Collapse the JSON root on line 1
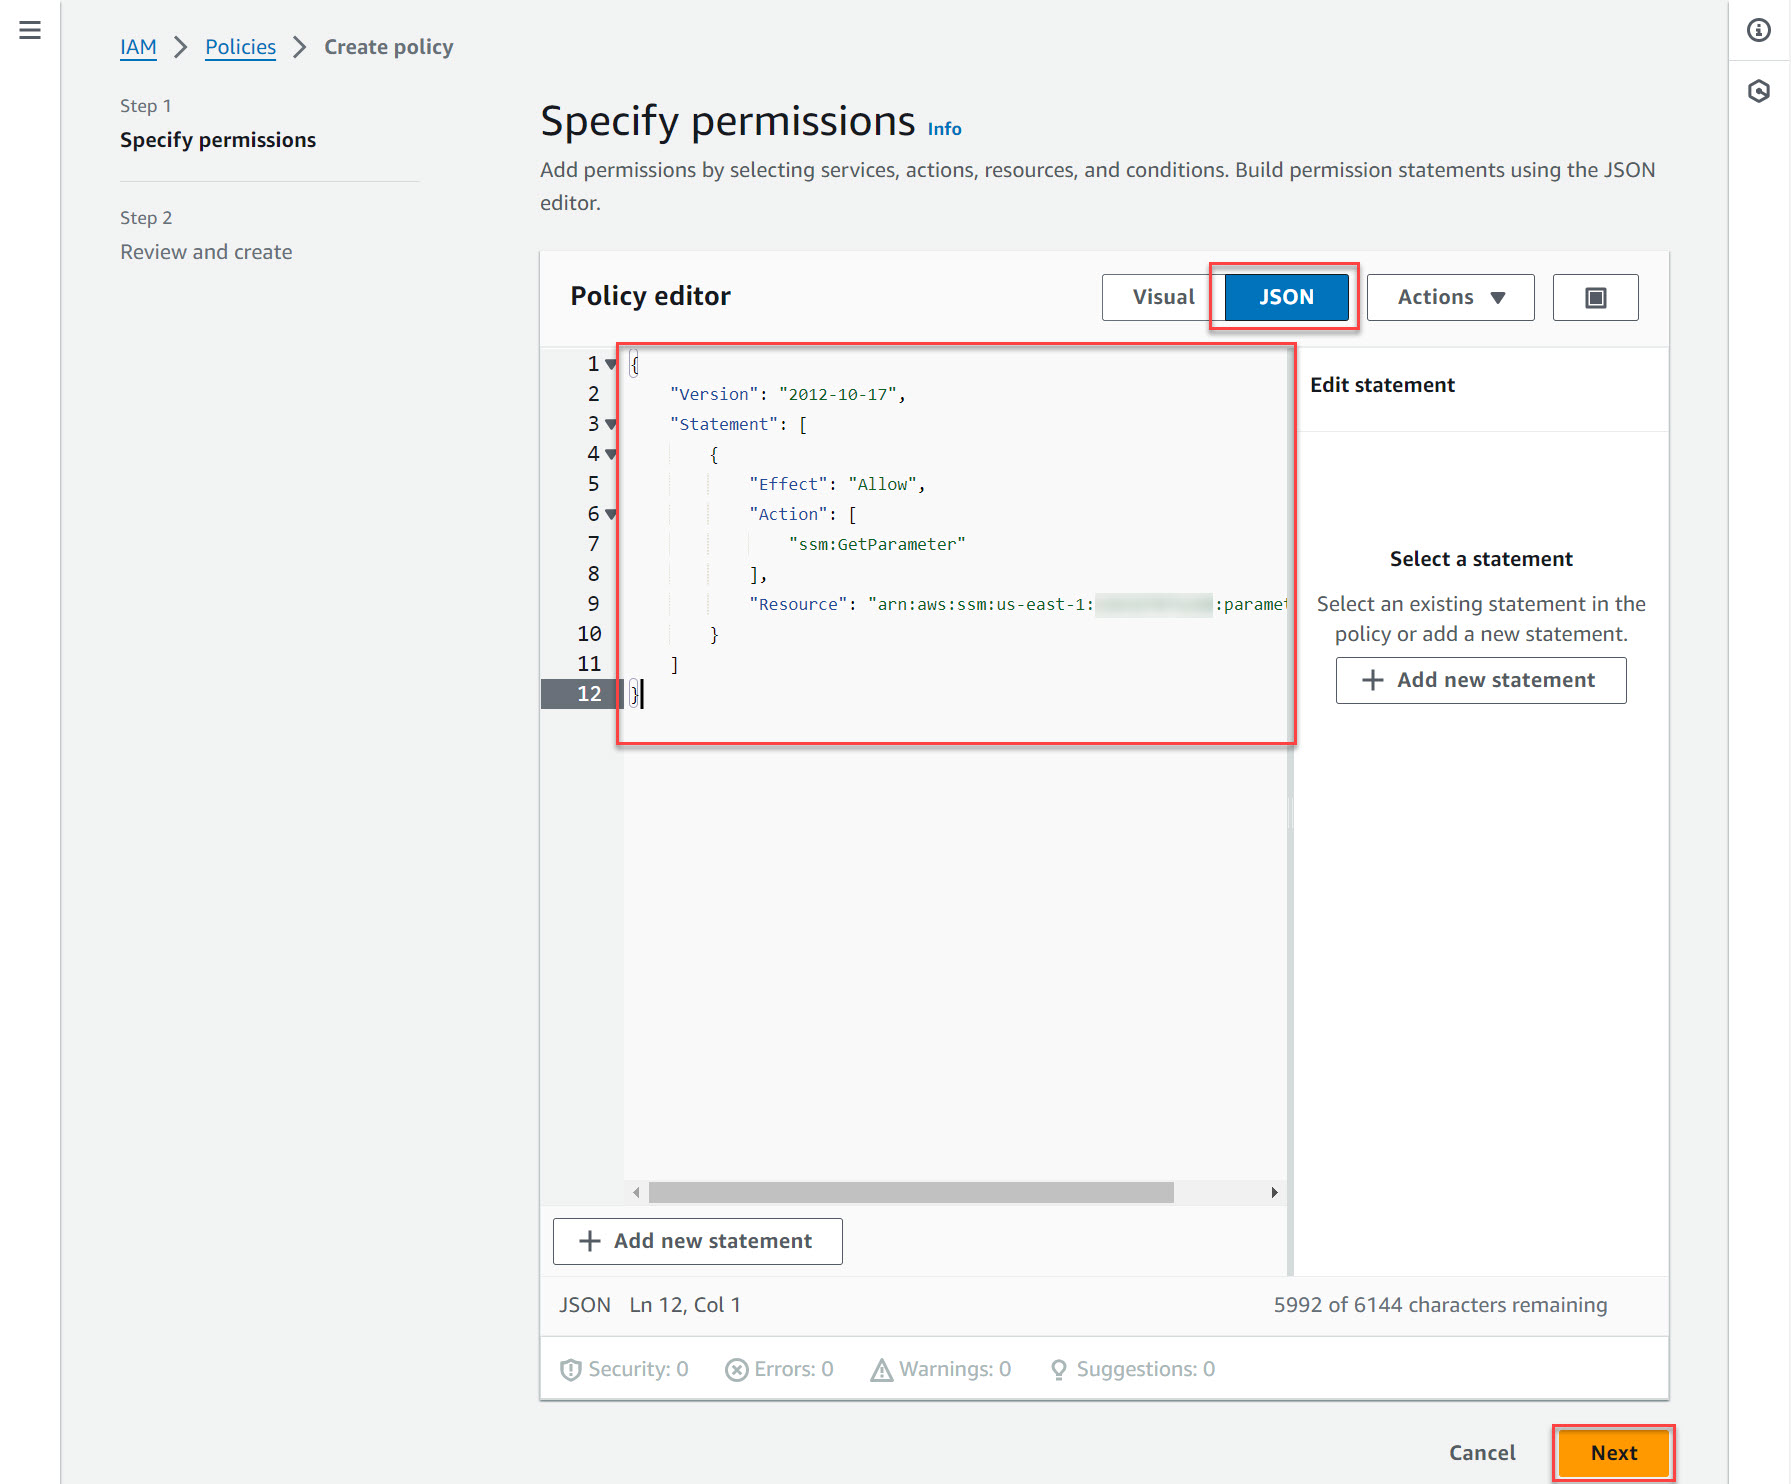Screen dimensions: 1791x1484 tap(611, 364)
